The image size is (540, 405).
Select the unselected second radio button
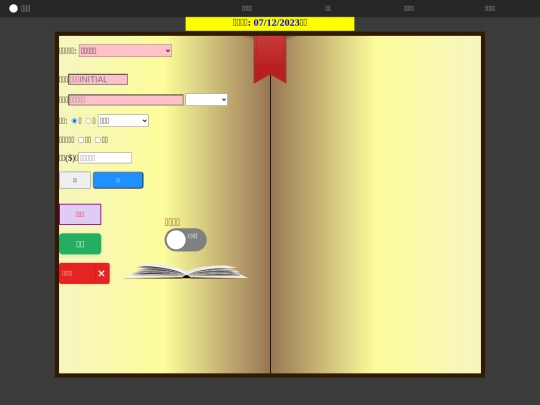click(88, 121)
